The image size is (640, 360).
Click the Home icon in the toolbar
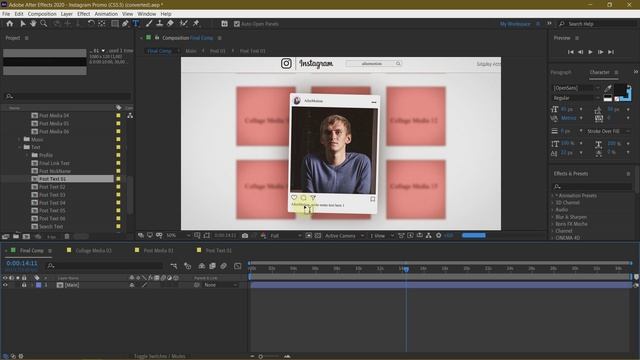[x=10, y=24]
